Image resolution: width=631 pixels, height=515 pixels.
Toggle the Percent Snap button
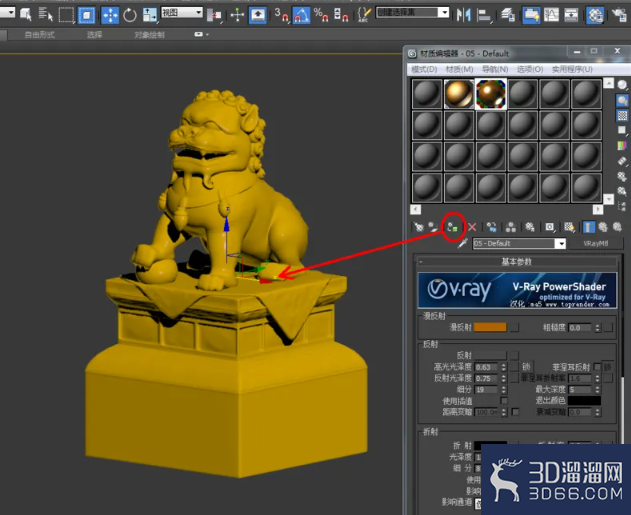click(x=321, y=15)
